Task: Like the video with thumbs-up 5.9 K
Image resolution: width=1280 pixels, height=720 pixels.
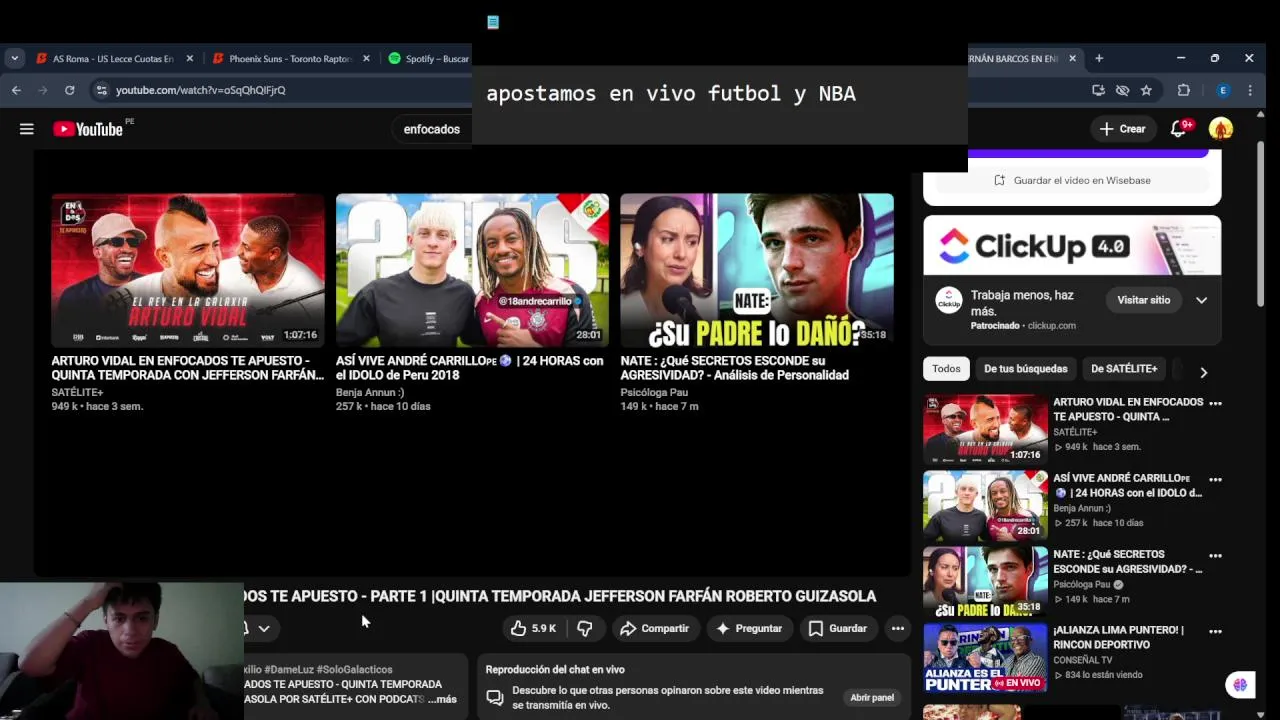Action: click(533, 628)
